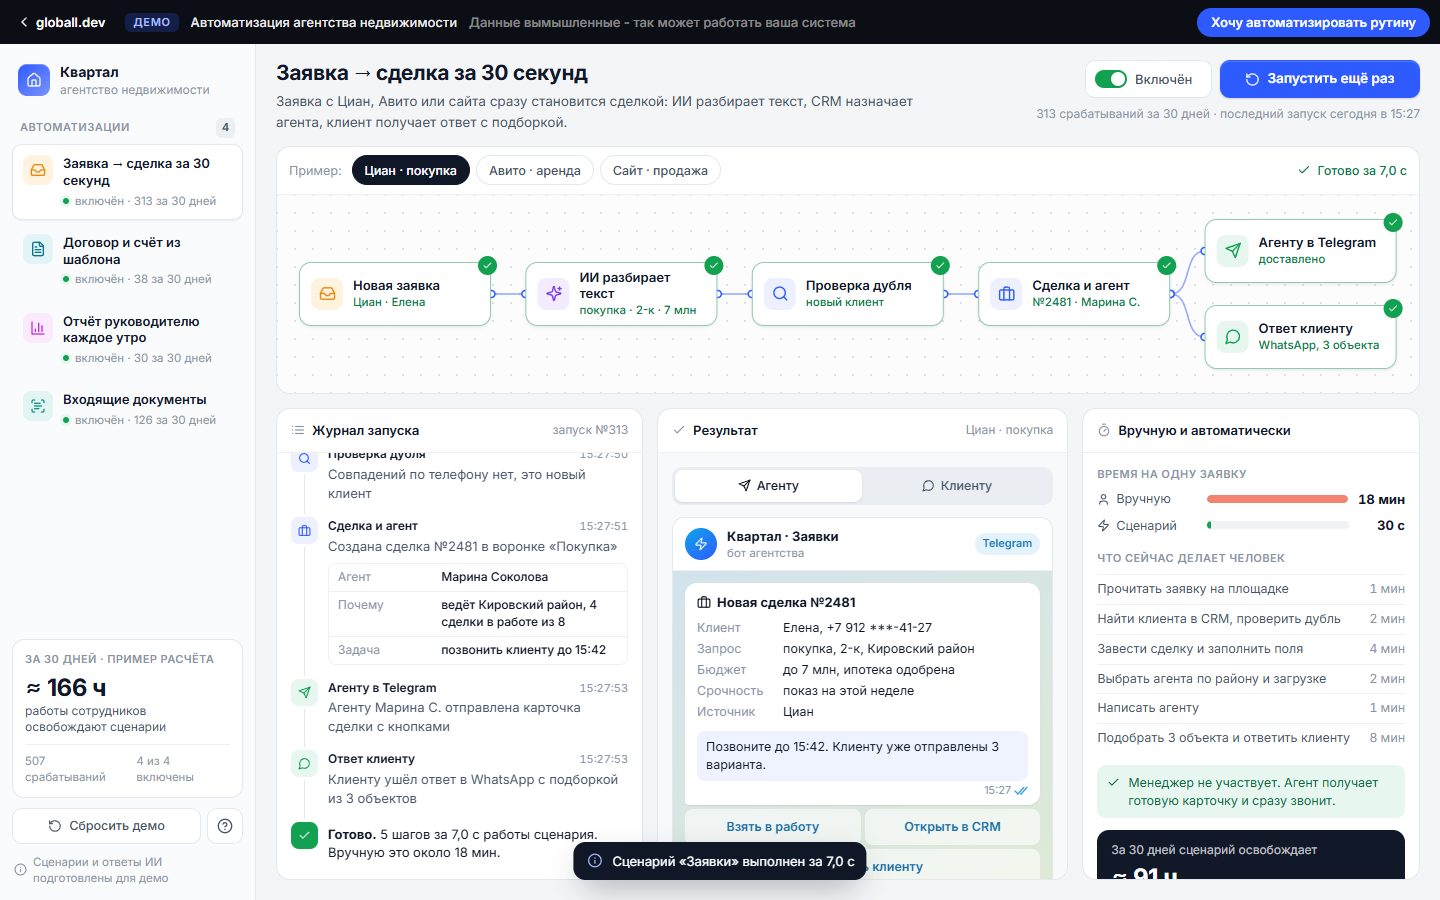Click Хочу автоматизировать рутину button

(1313, 22)
